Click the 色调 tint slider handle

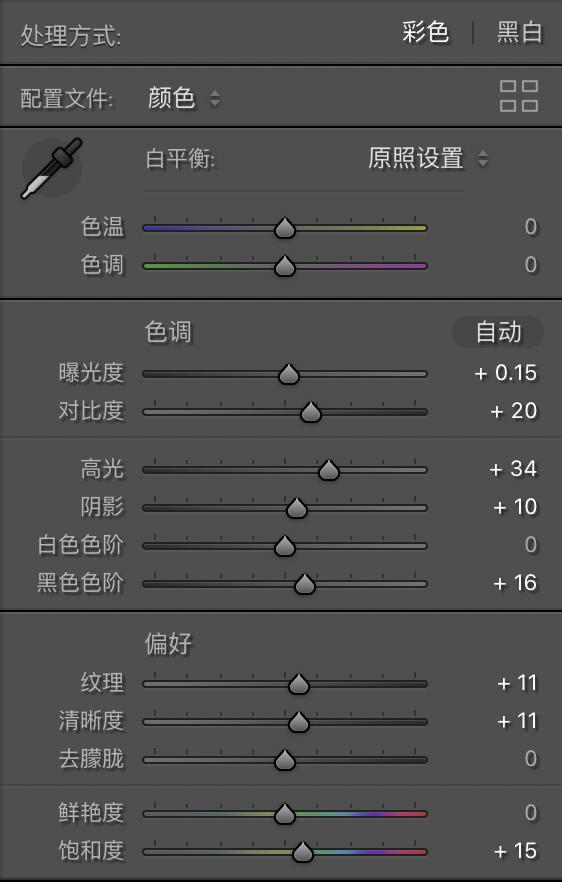tap(285, 266)
